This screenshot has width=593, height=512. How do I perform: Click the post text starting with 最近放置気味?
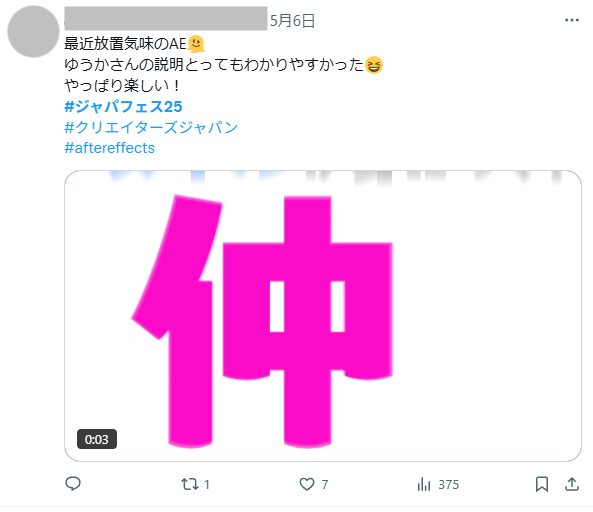[x=224, y=65]
